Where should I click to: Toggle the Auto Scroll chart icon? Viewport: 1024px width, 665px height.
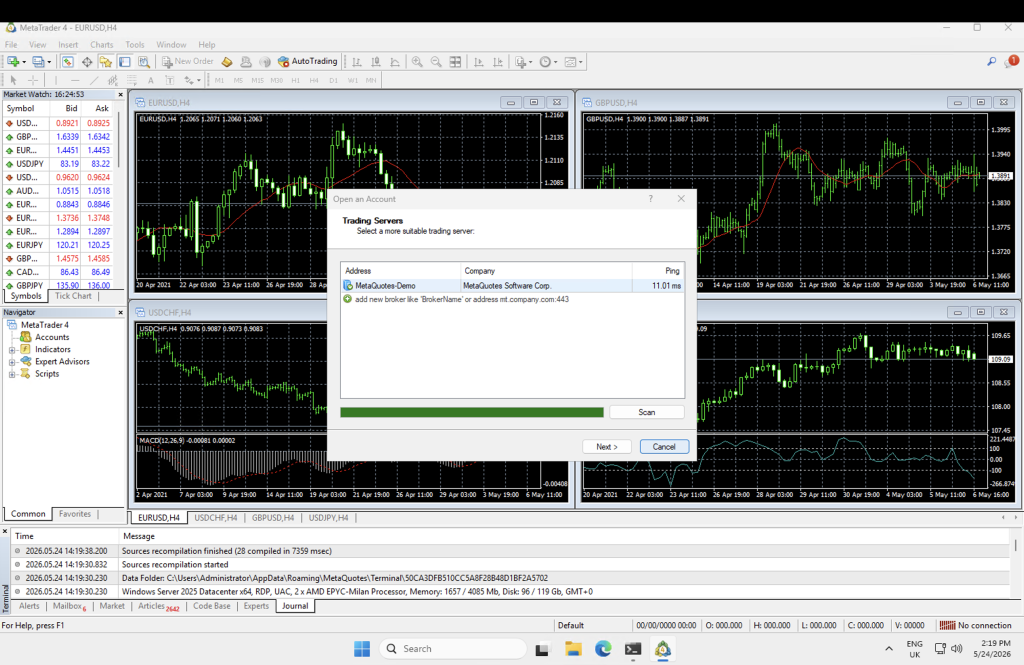click(479, 61)
